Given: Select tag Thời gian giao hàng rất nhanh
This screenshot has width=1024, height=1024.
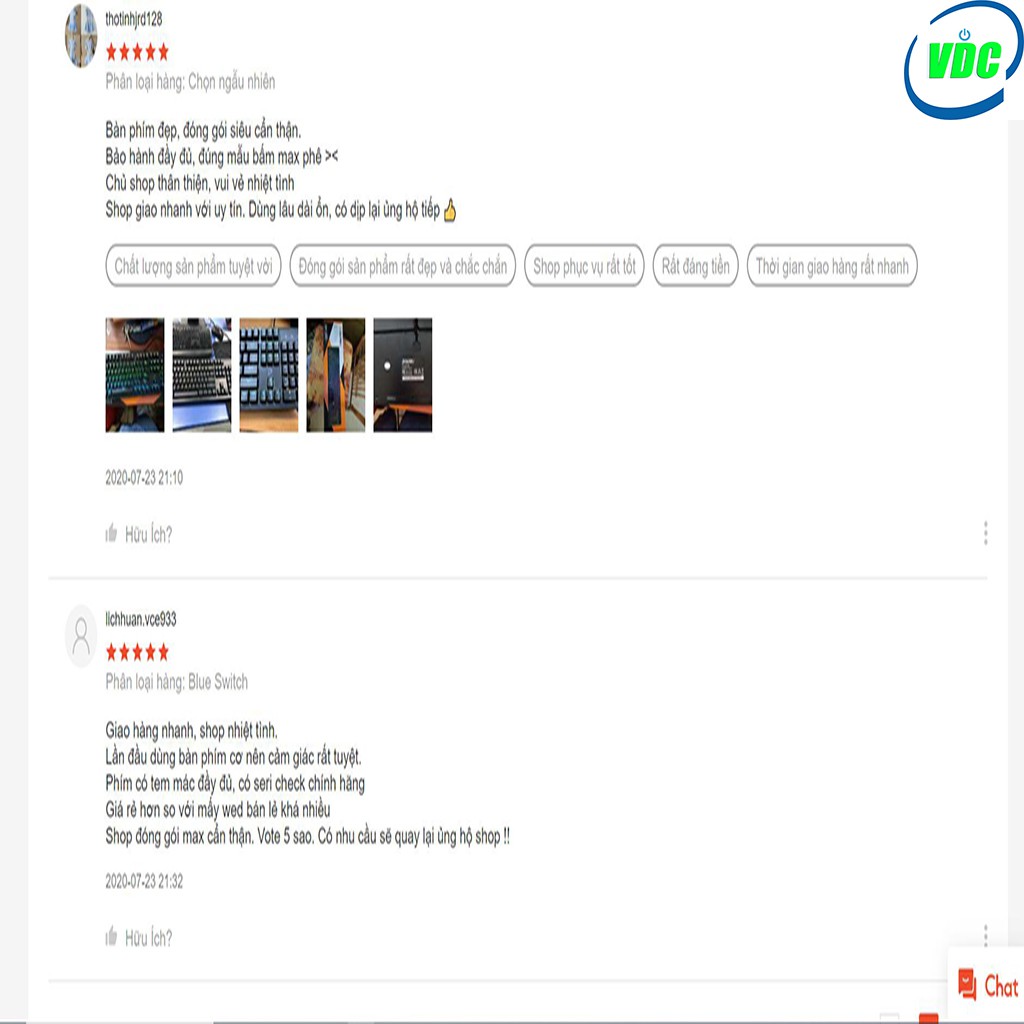Looking at the screenshot, I should pyautogui.click(x=832, y=266).
